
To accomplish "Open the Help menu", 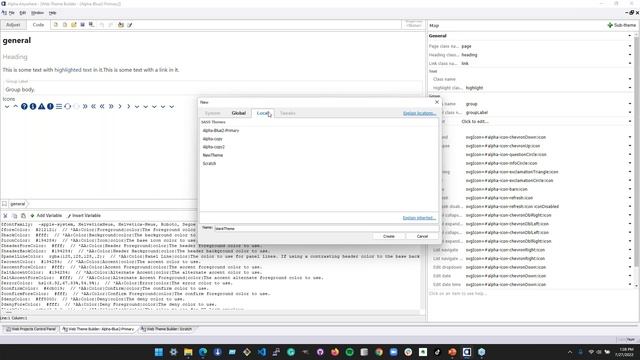I will point(53,13).
